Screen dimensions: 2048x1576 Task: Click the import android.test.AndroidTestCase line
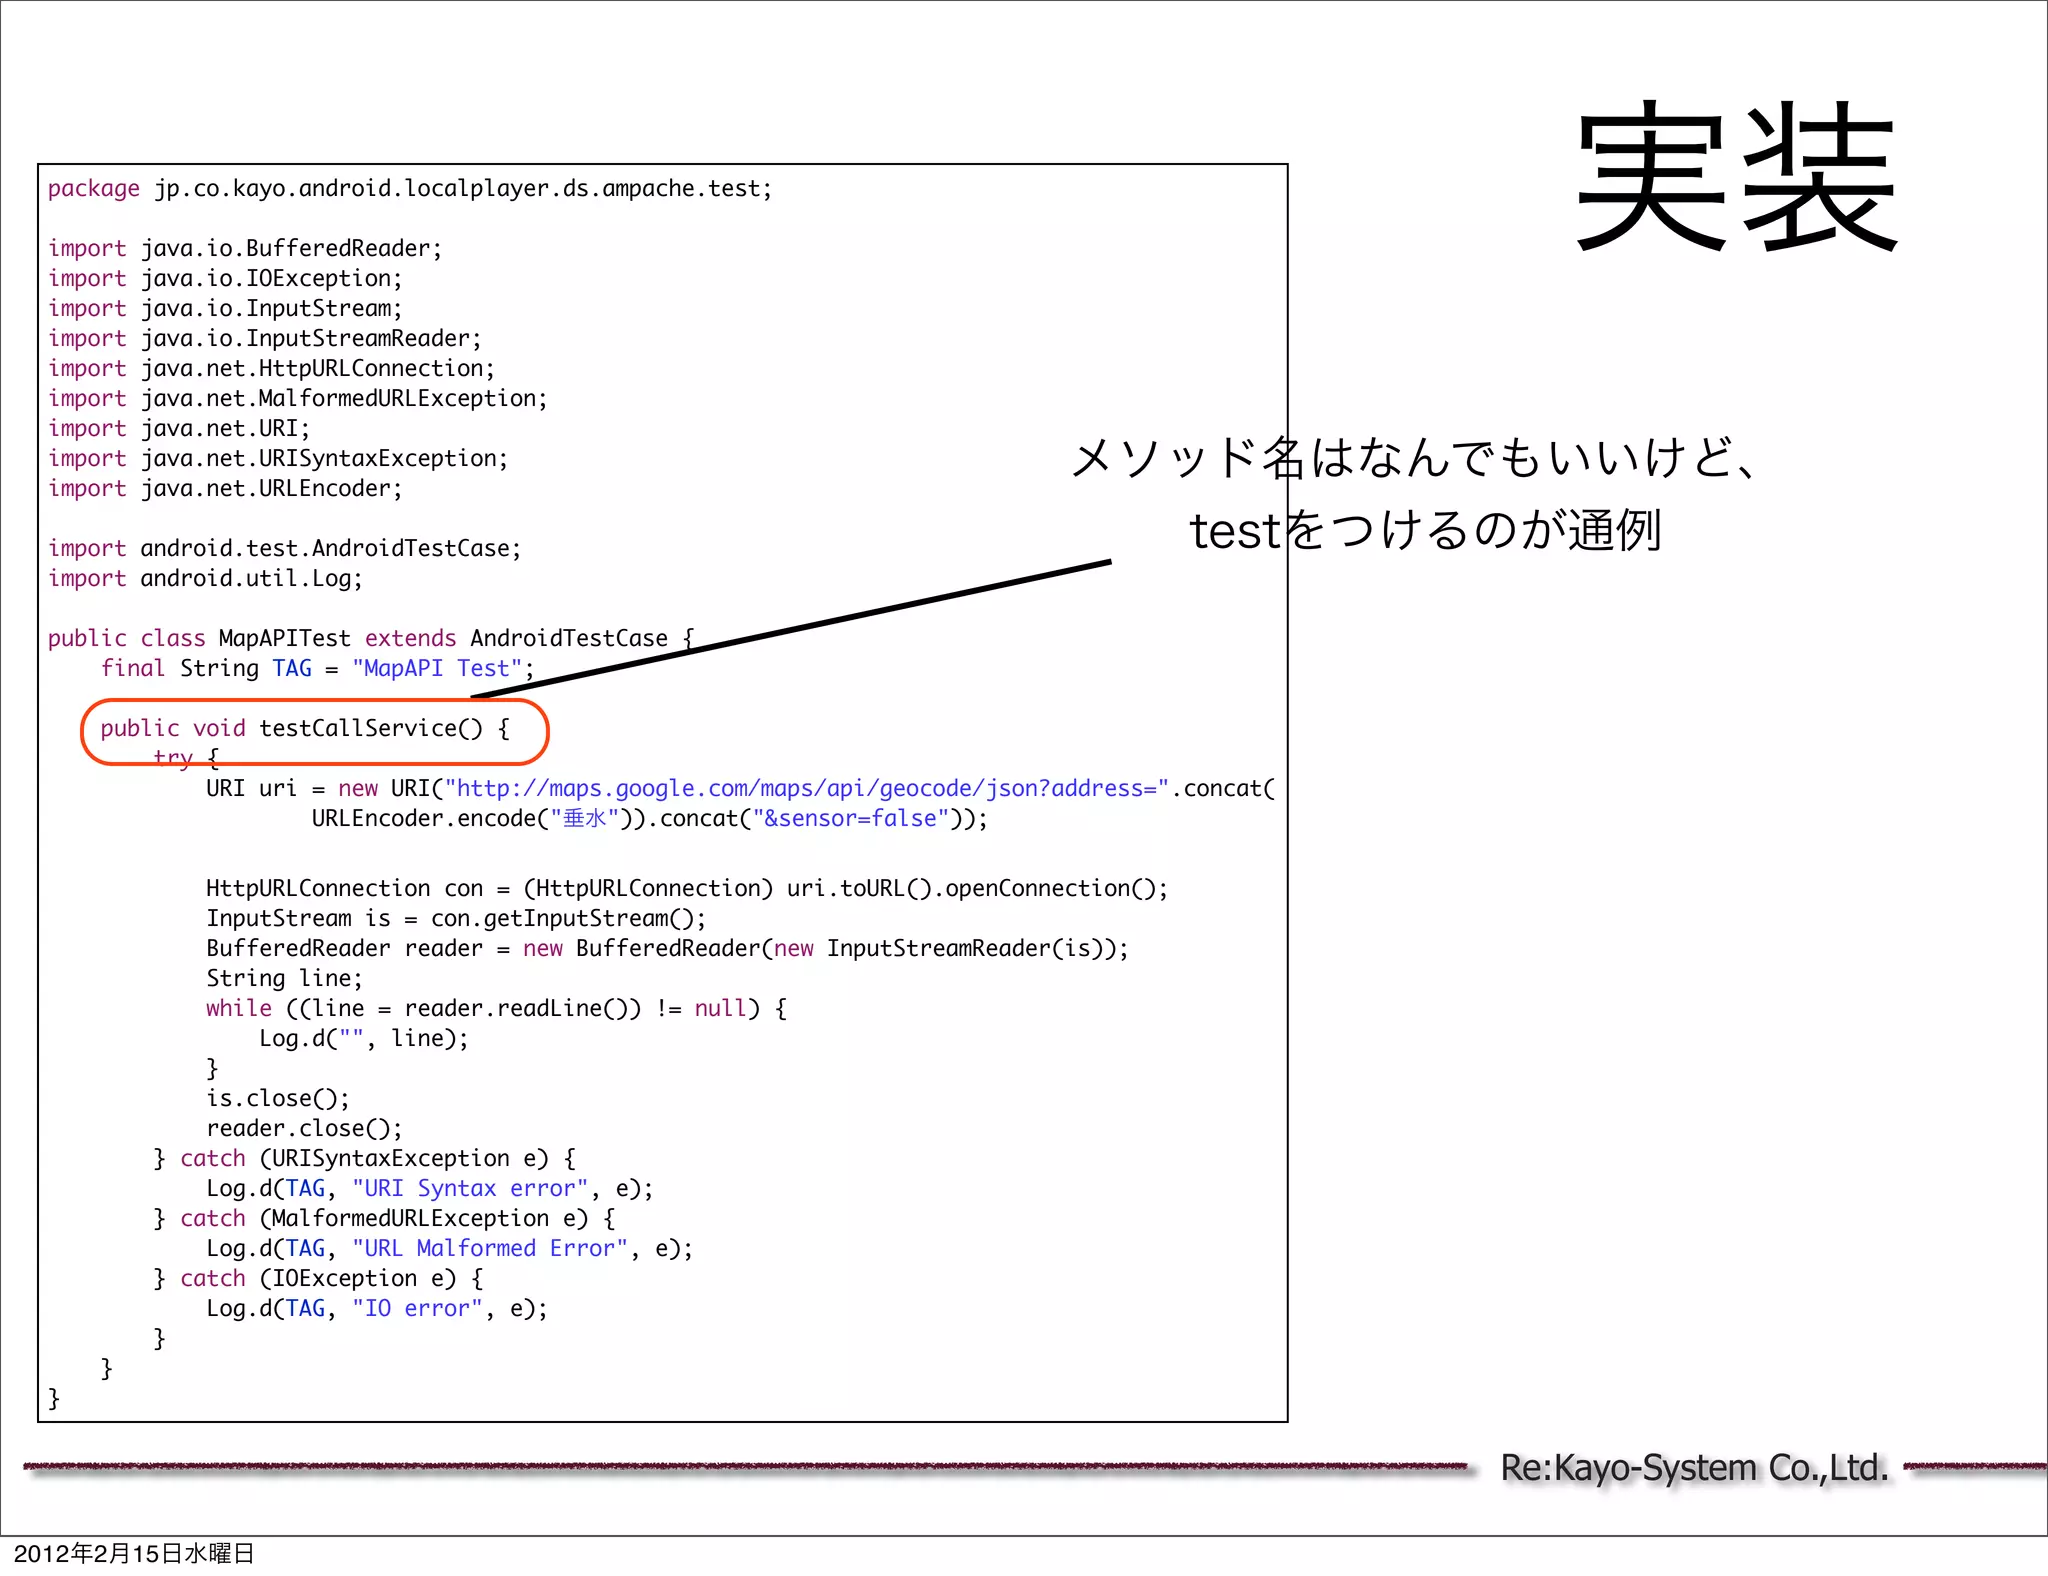coord(284,549)
